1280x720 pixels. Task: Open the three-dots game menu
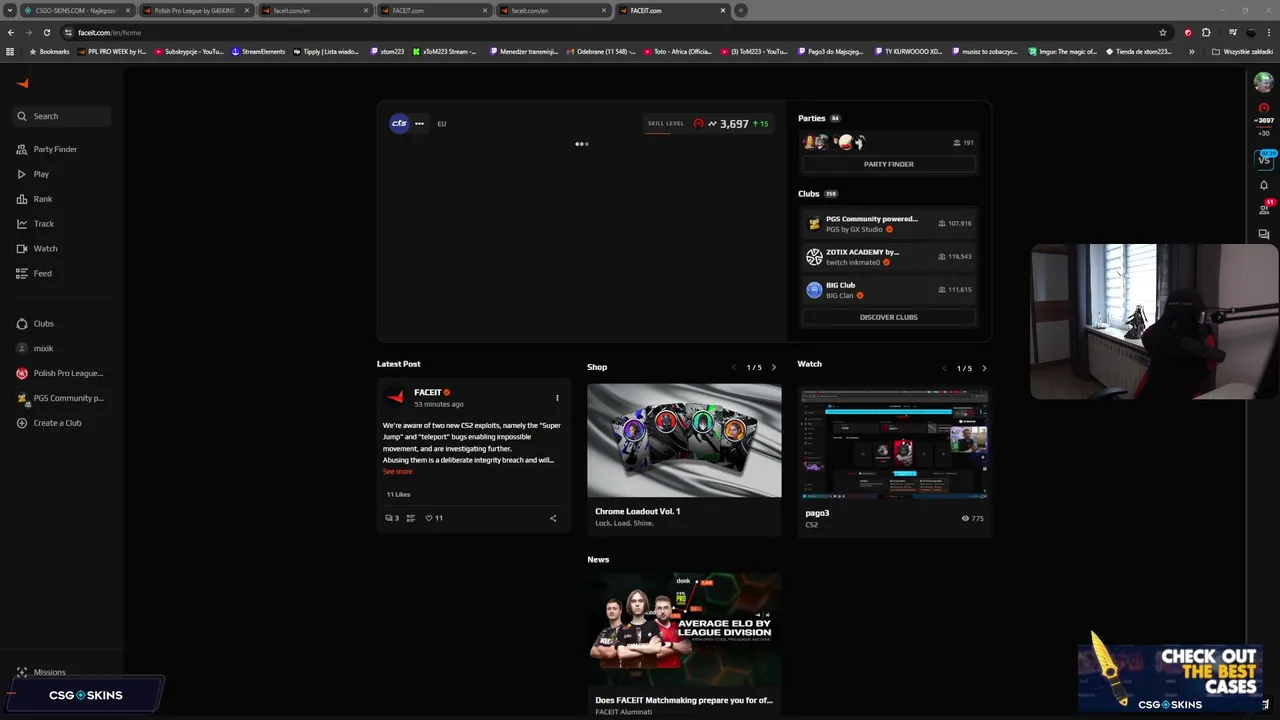click(419, 124)
